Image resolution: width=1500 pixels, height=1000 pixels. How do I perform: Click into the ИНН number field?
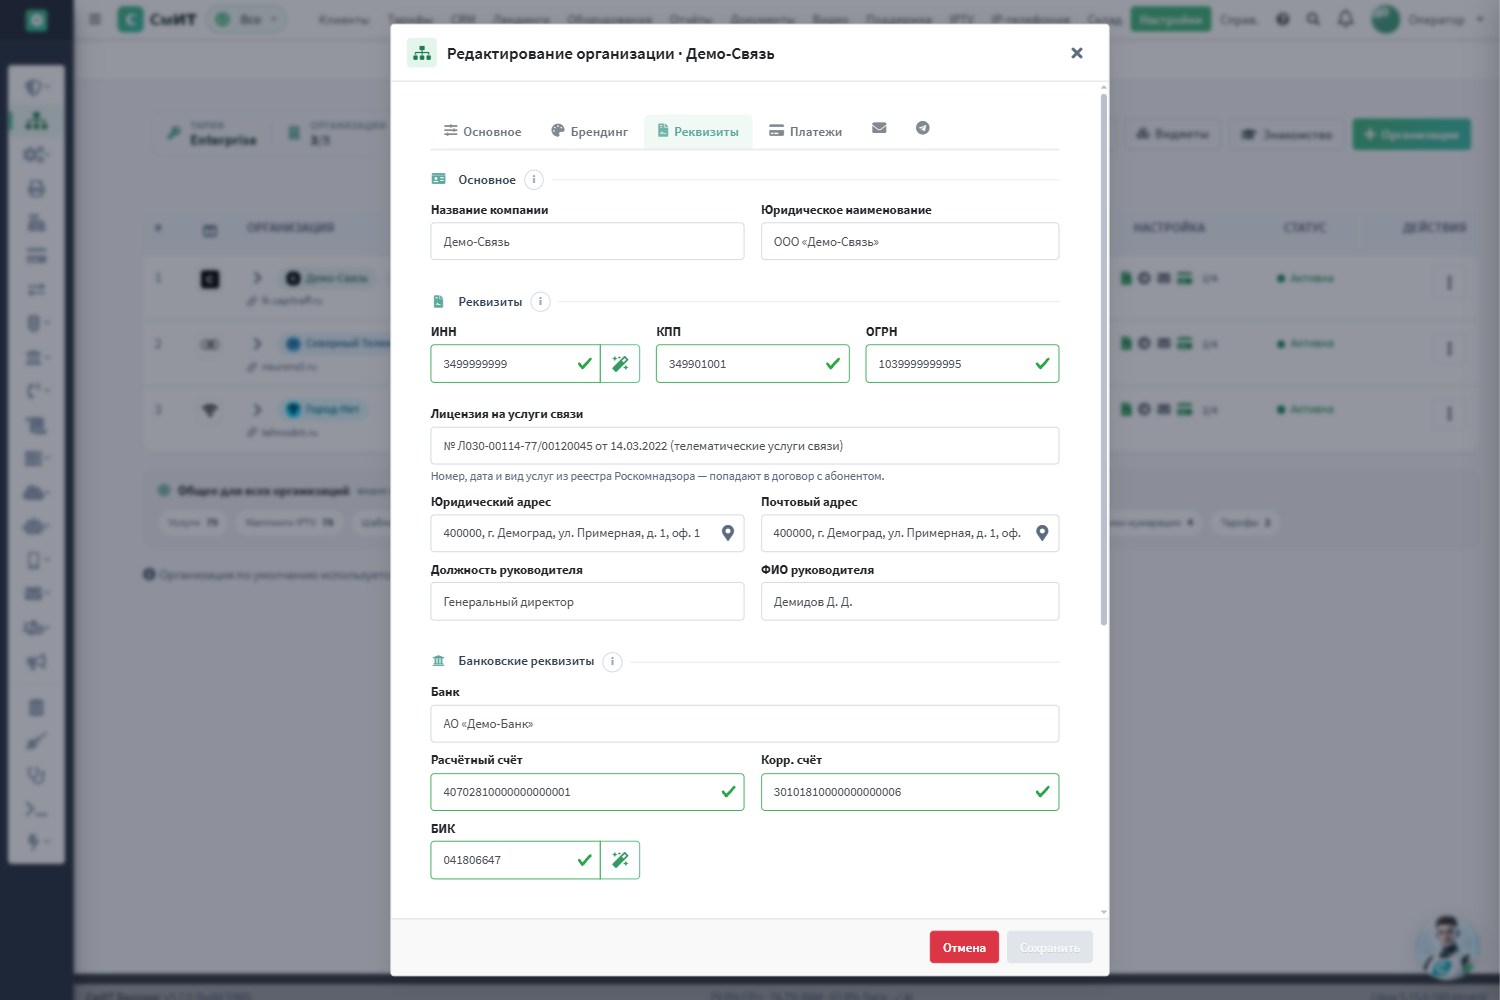515,364
